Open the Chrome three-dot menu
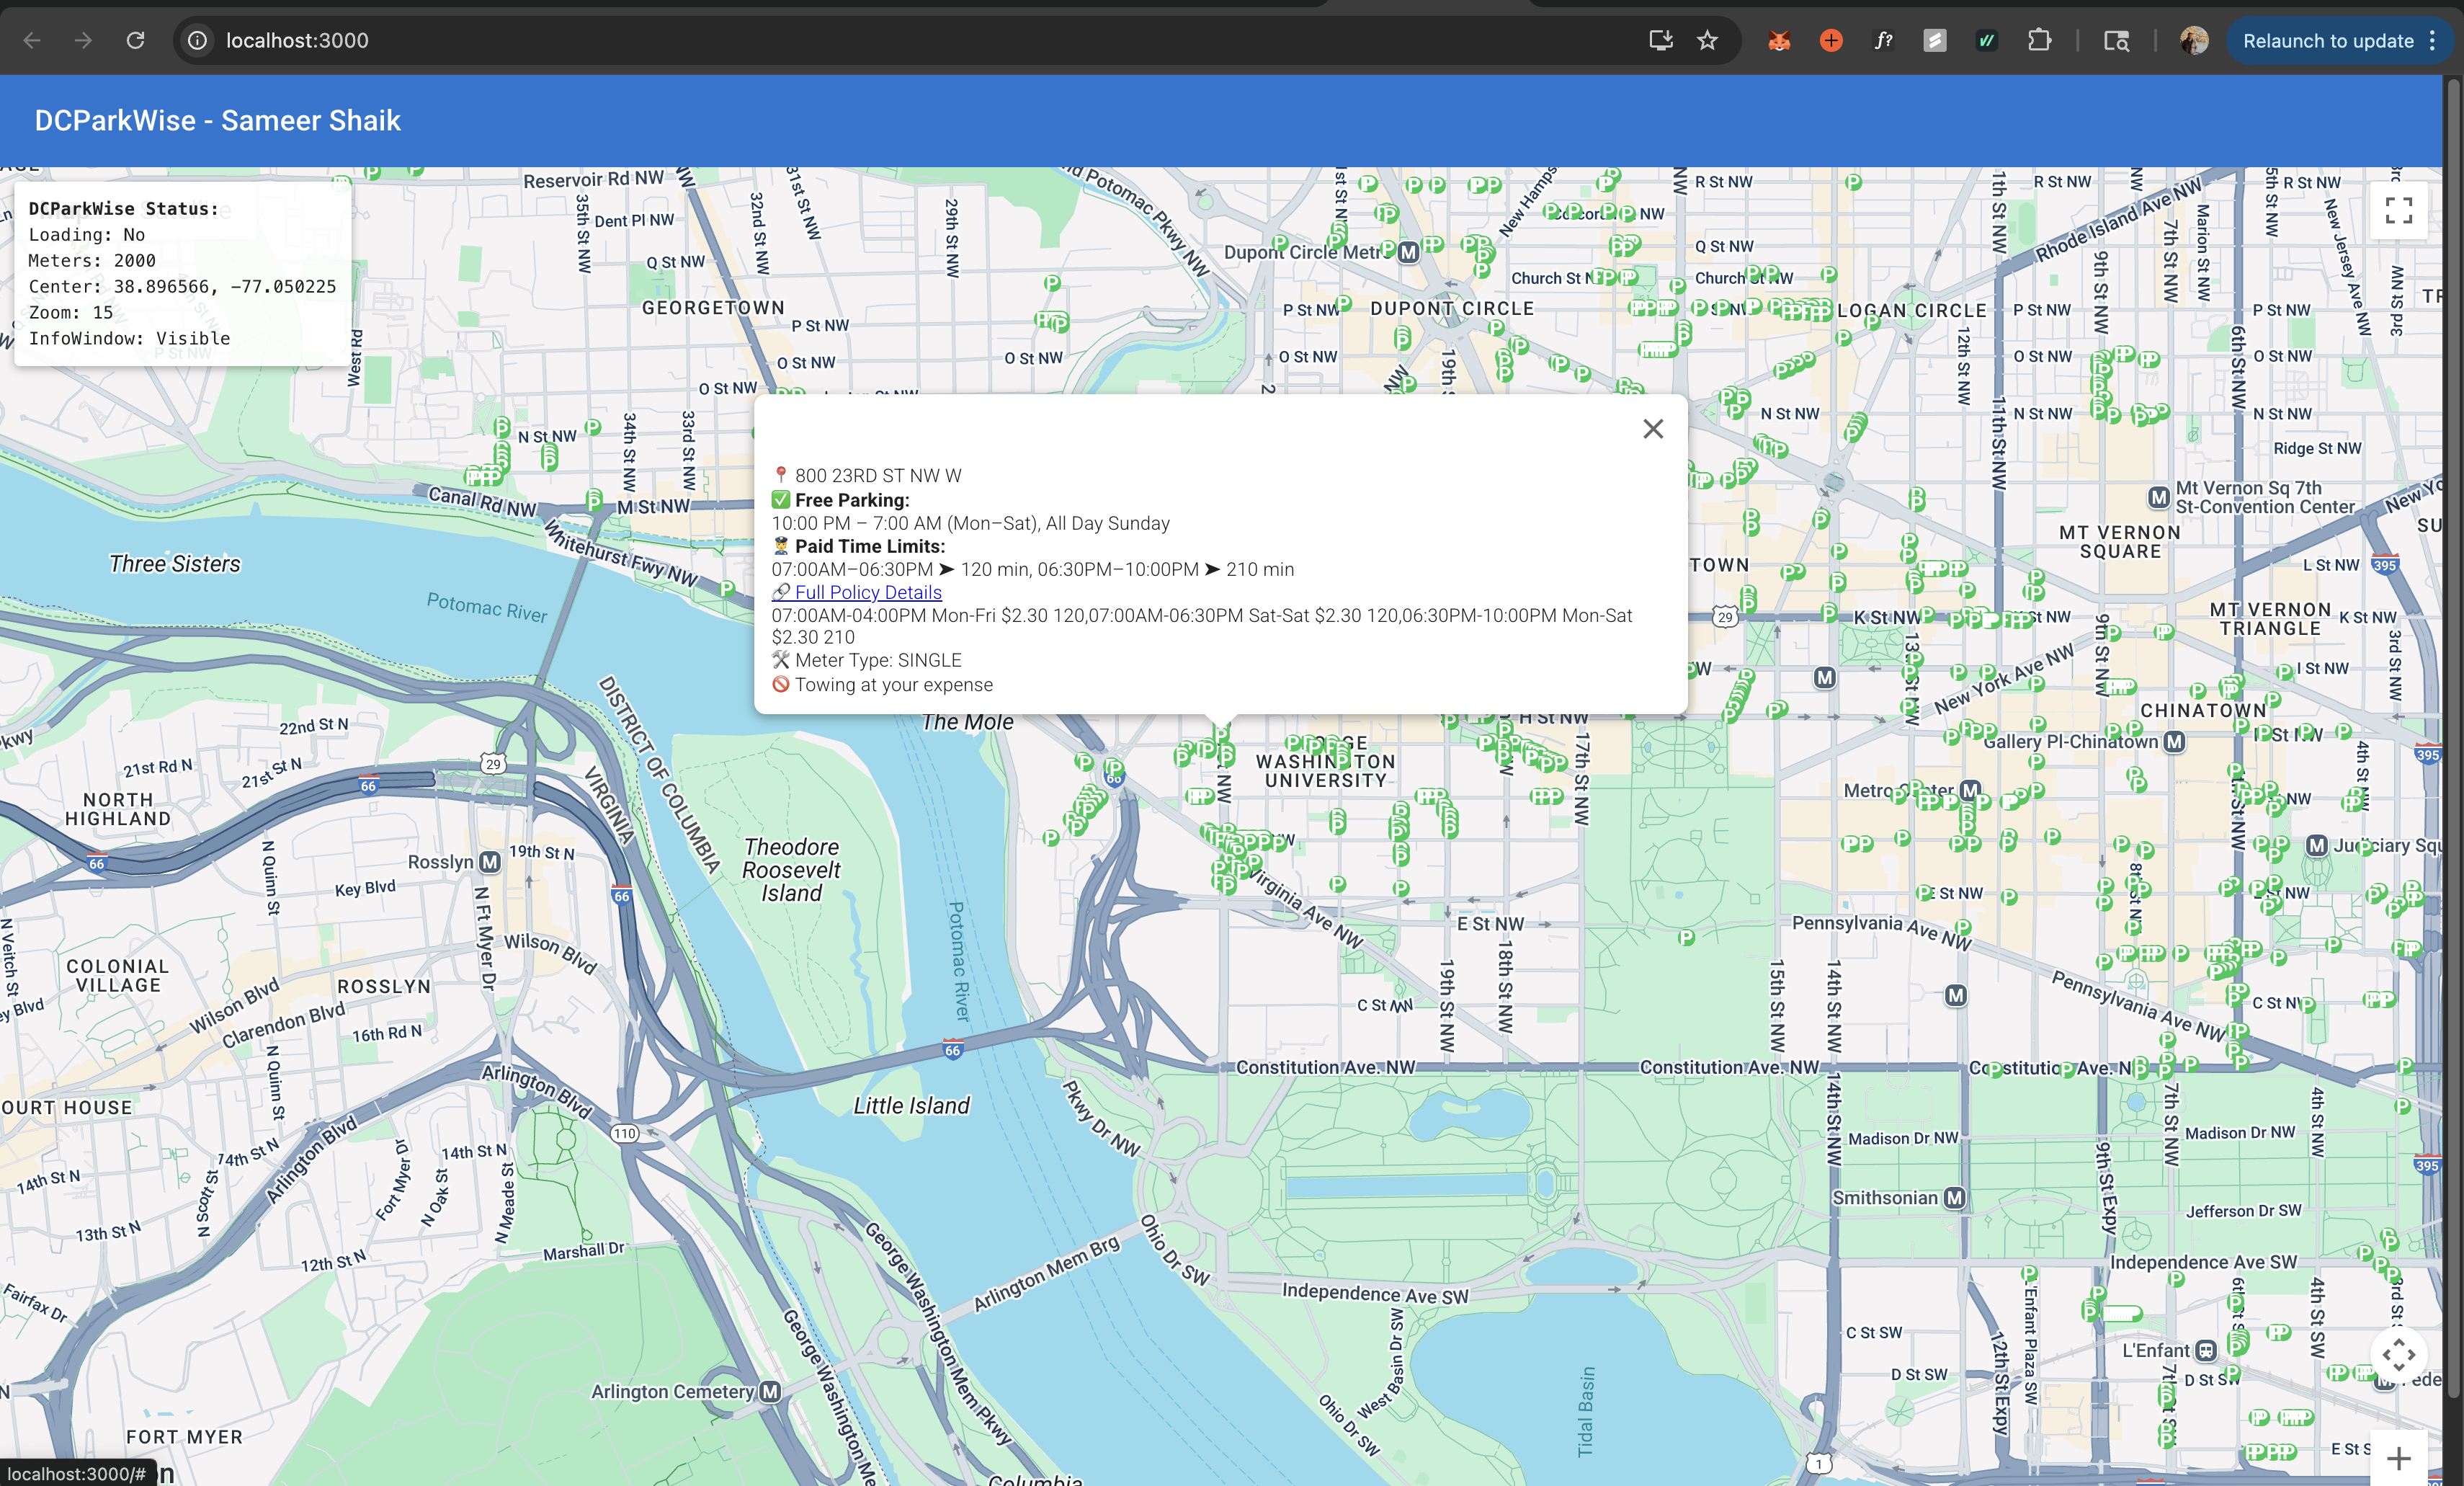The height and width of the screenshot is (1486, 2464). point(2433,40)
